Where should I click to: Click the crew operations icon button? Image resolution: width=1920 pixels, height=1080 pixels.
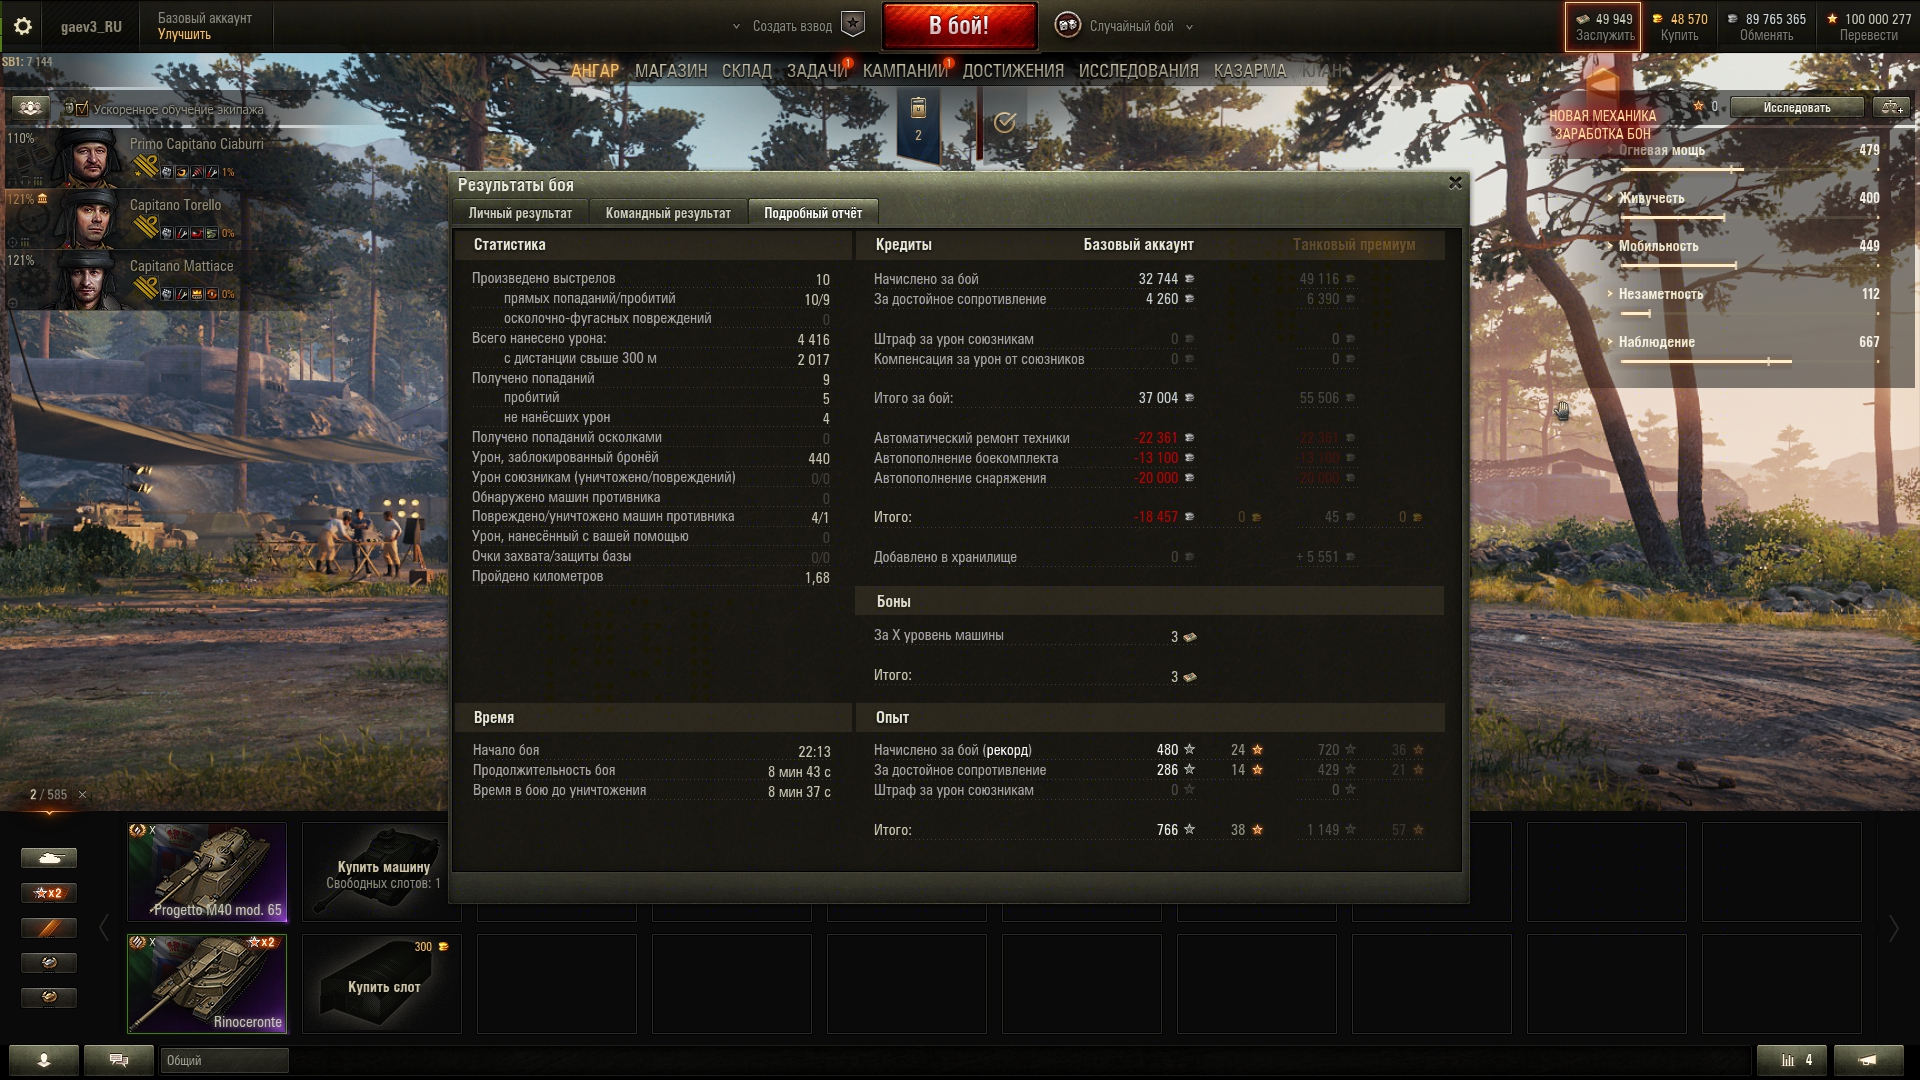coord(30,107)
